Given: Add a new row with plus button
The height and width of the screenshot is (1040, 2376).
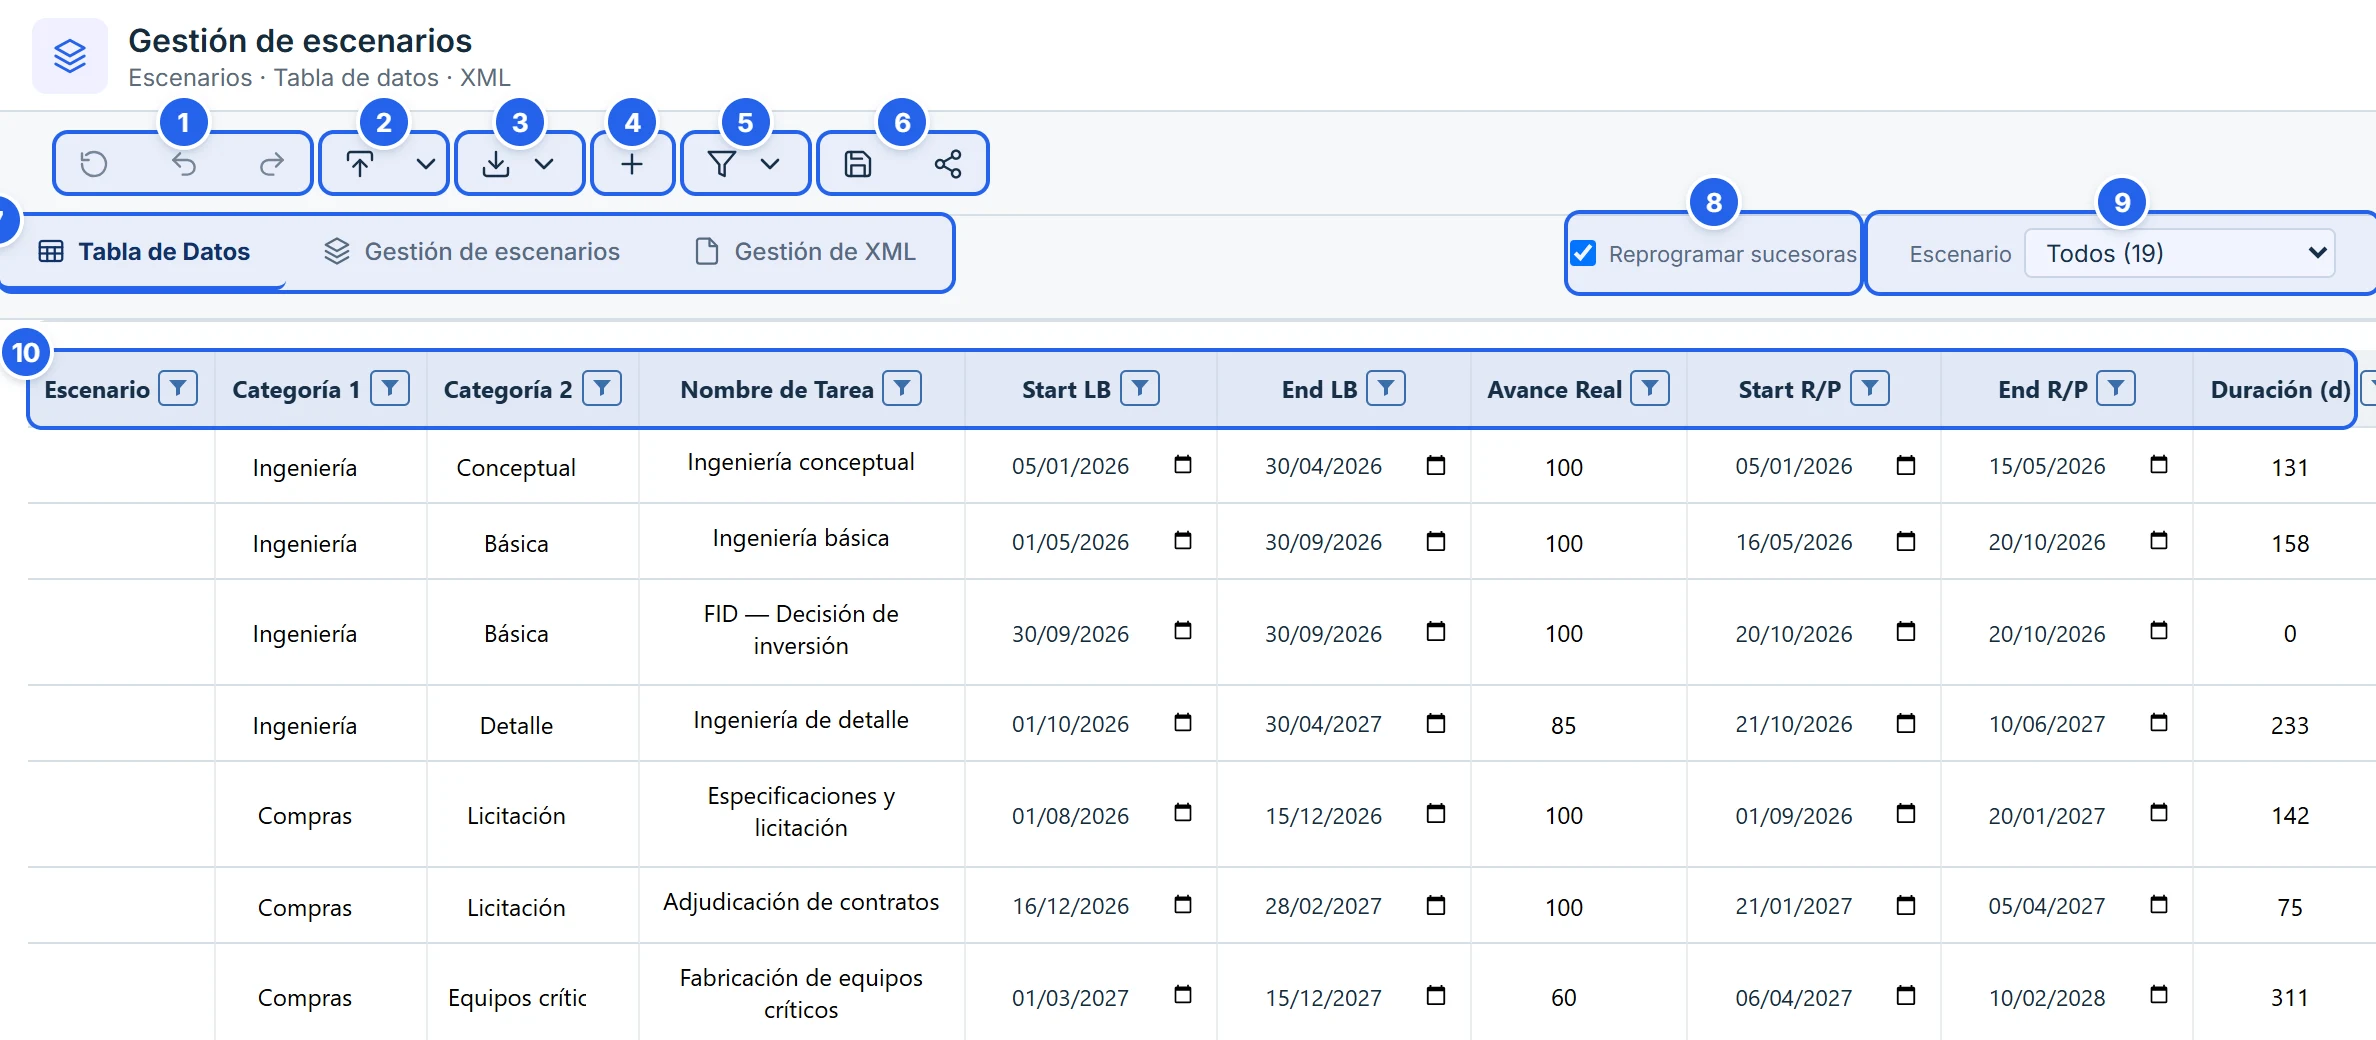Looking at the screenshot, I should point(632,164).
